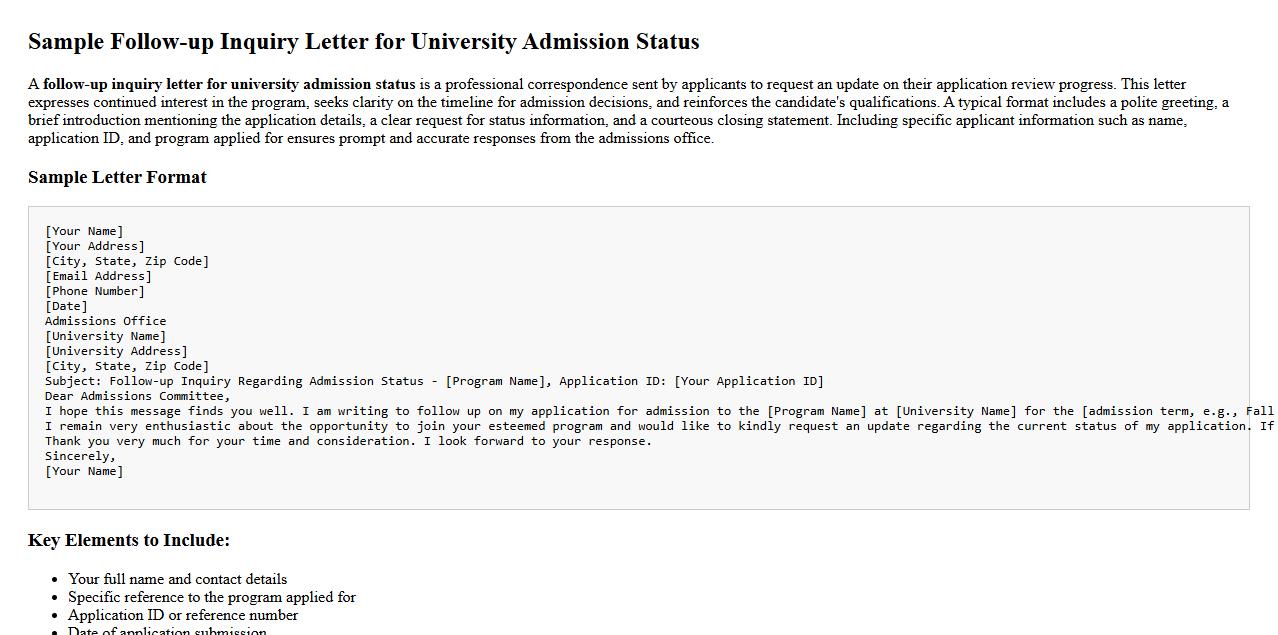This screenshot has width=1278, height=635.
Task: Click the "Your full name and contact details" bullet
Action: click(x=177, y=579)
